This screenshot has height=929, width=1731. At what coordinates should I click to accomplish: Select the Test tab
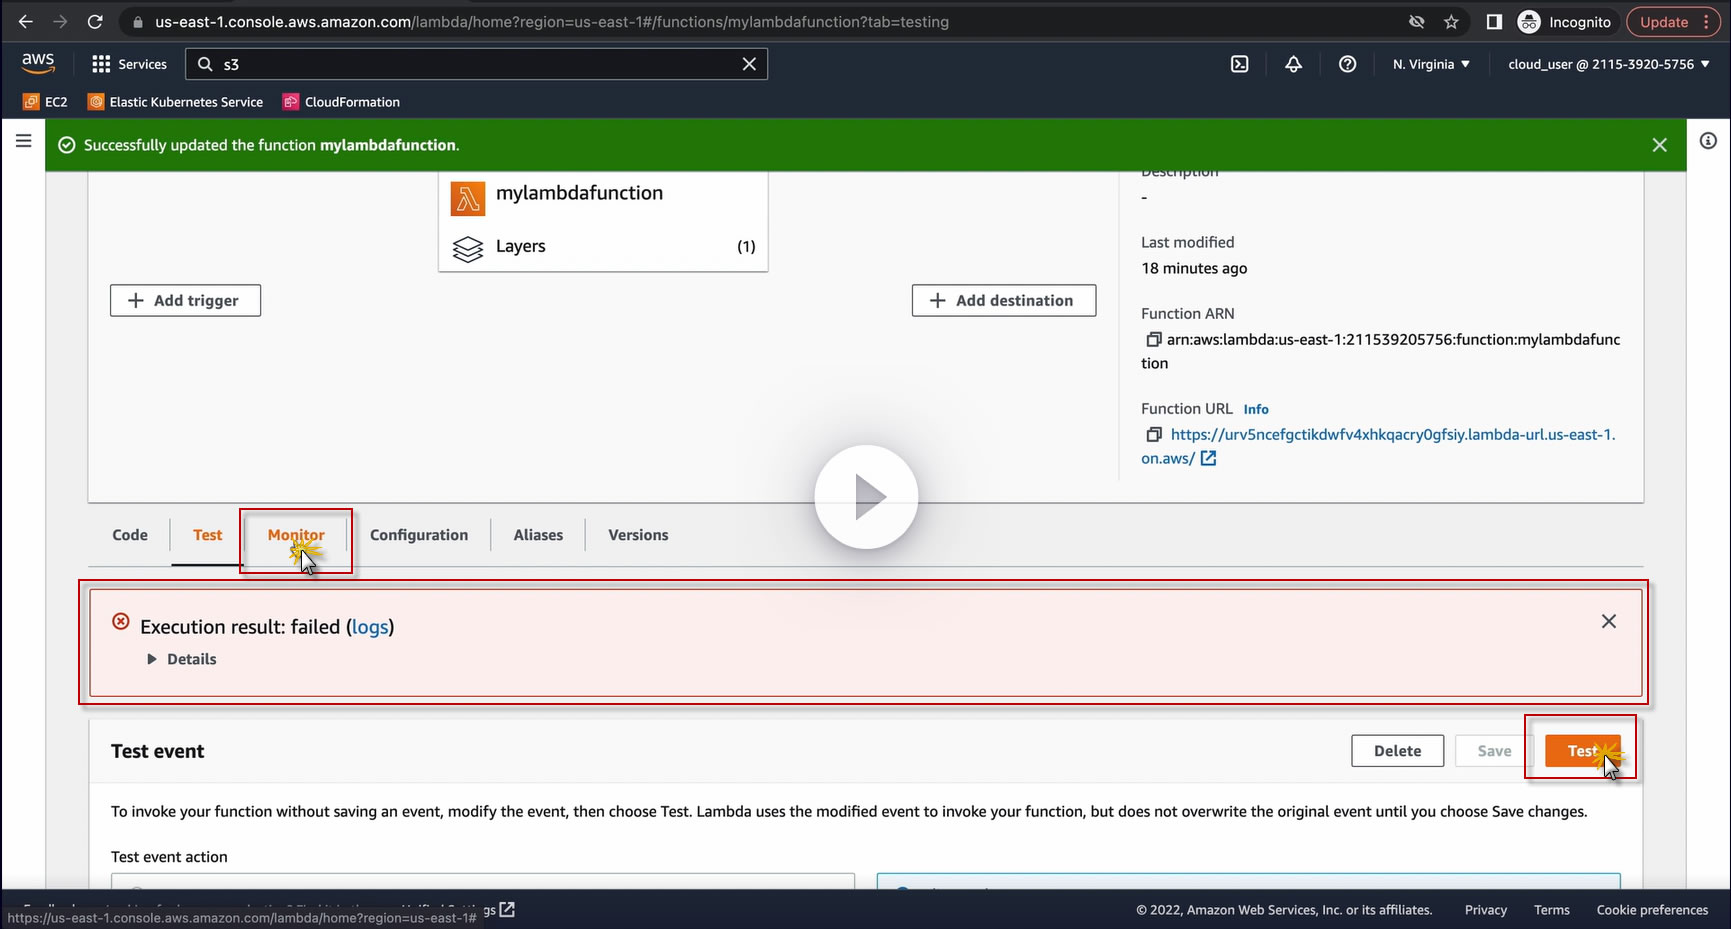[208, 535]
